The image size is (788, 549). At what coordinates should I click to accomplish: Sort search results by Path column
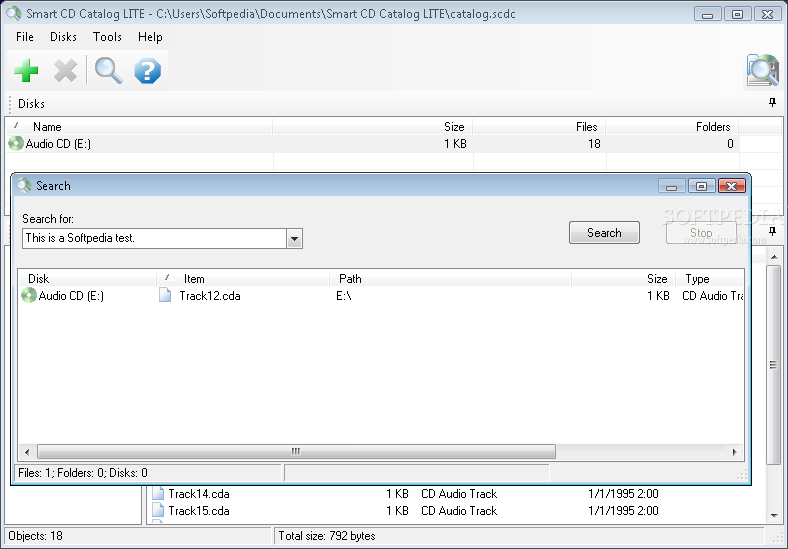450,279
